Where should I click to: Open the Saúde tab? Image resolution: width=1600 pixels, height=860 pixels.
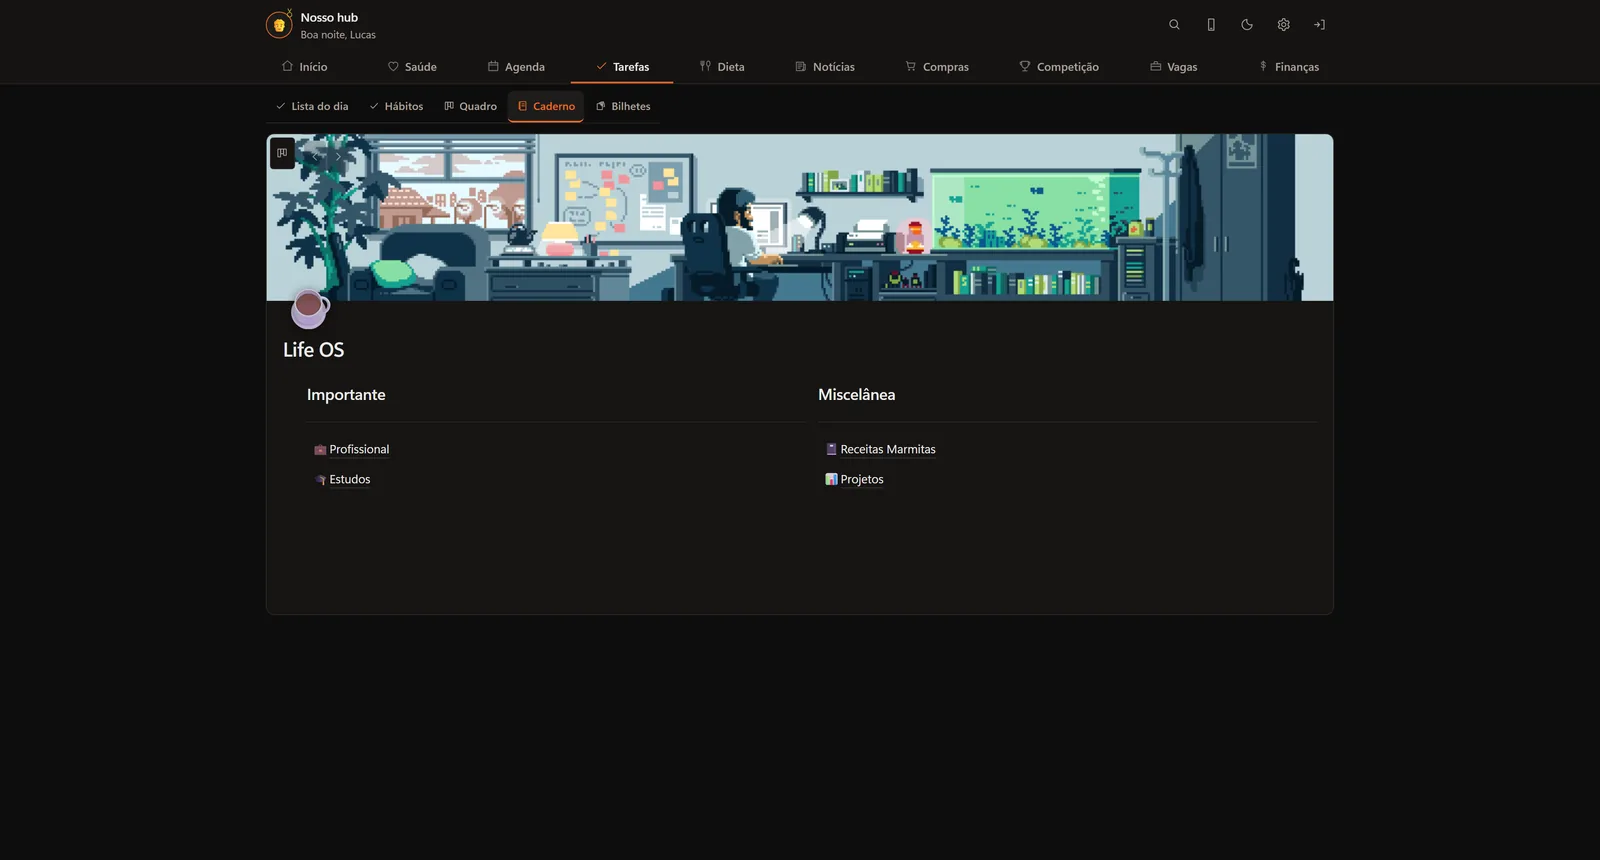point(412,67)
